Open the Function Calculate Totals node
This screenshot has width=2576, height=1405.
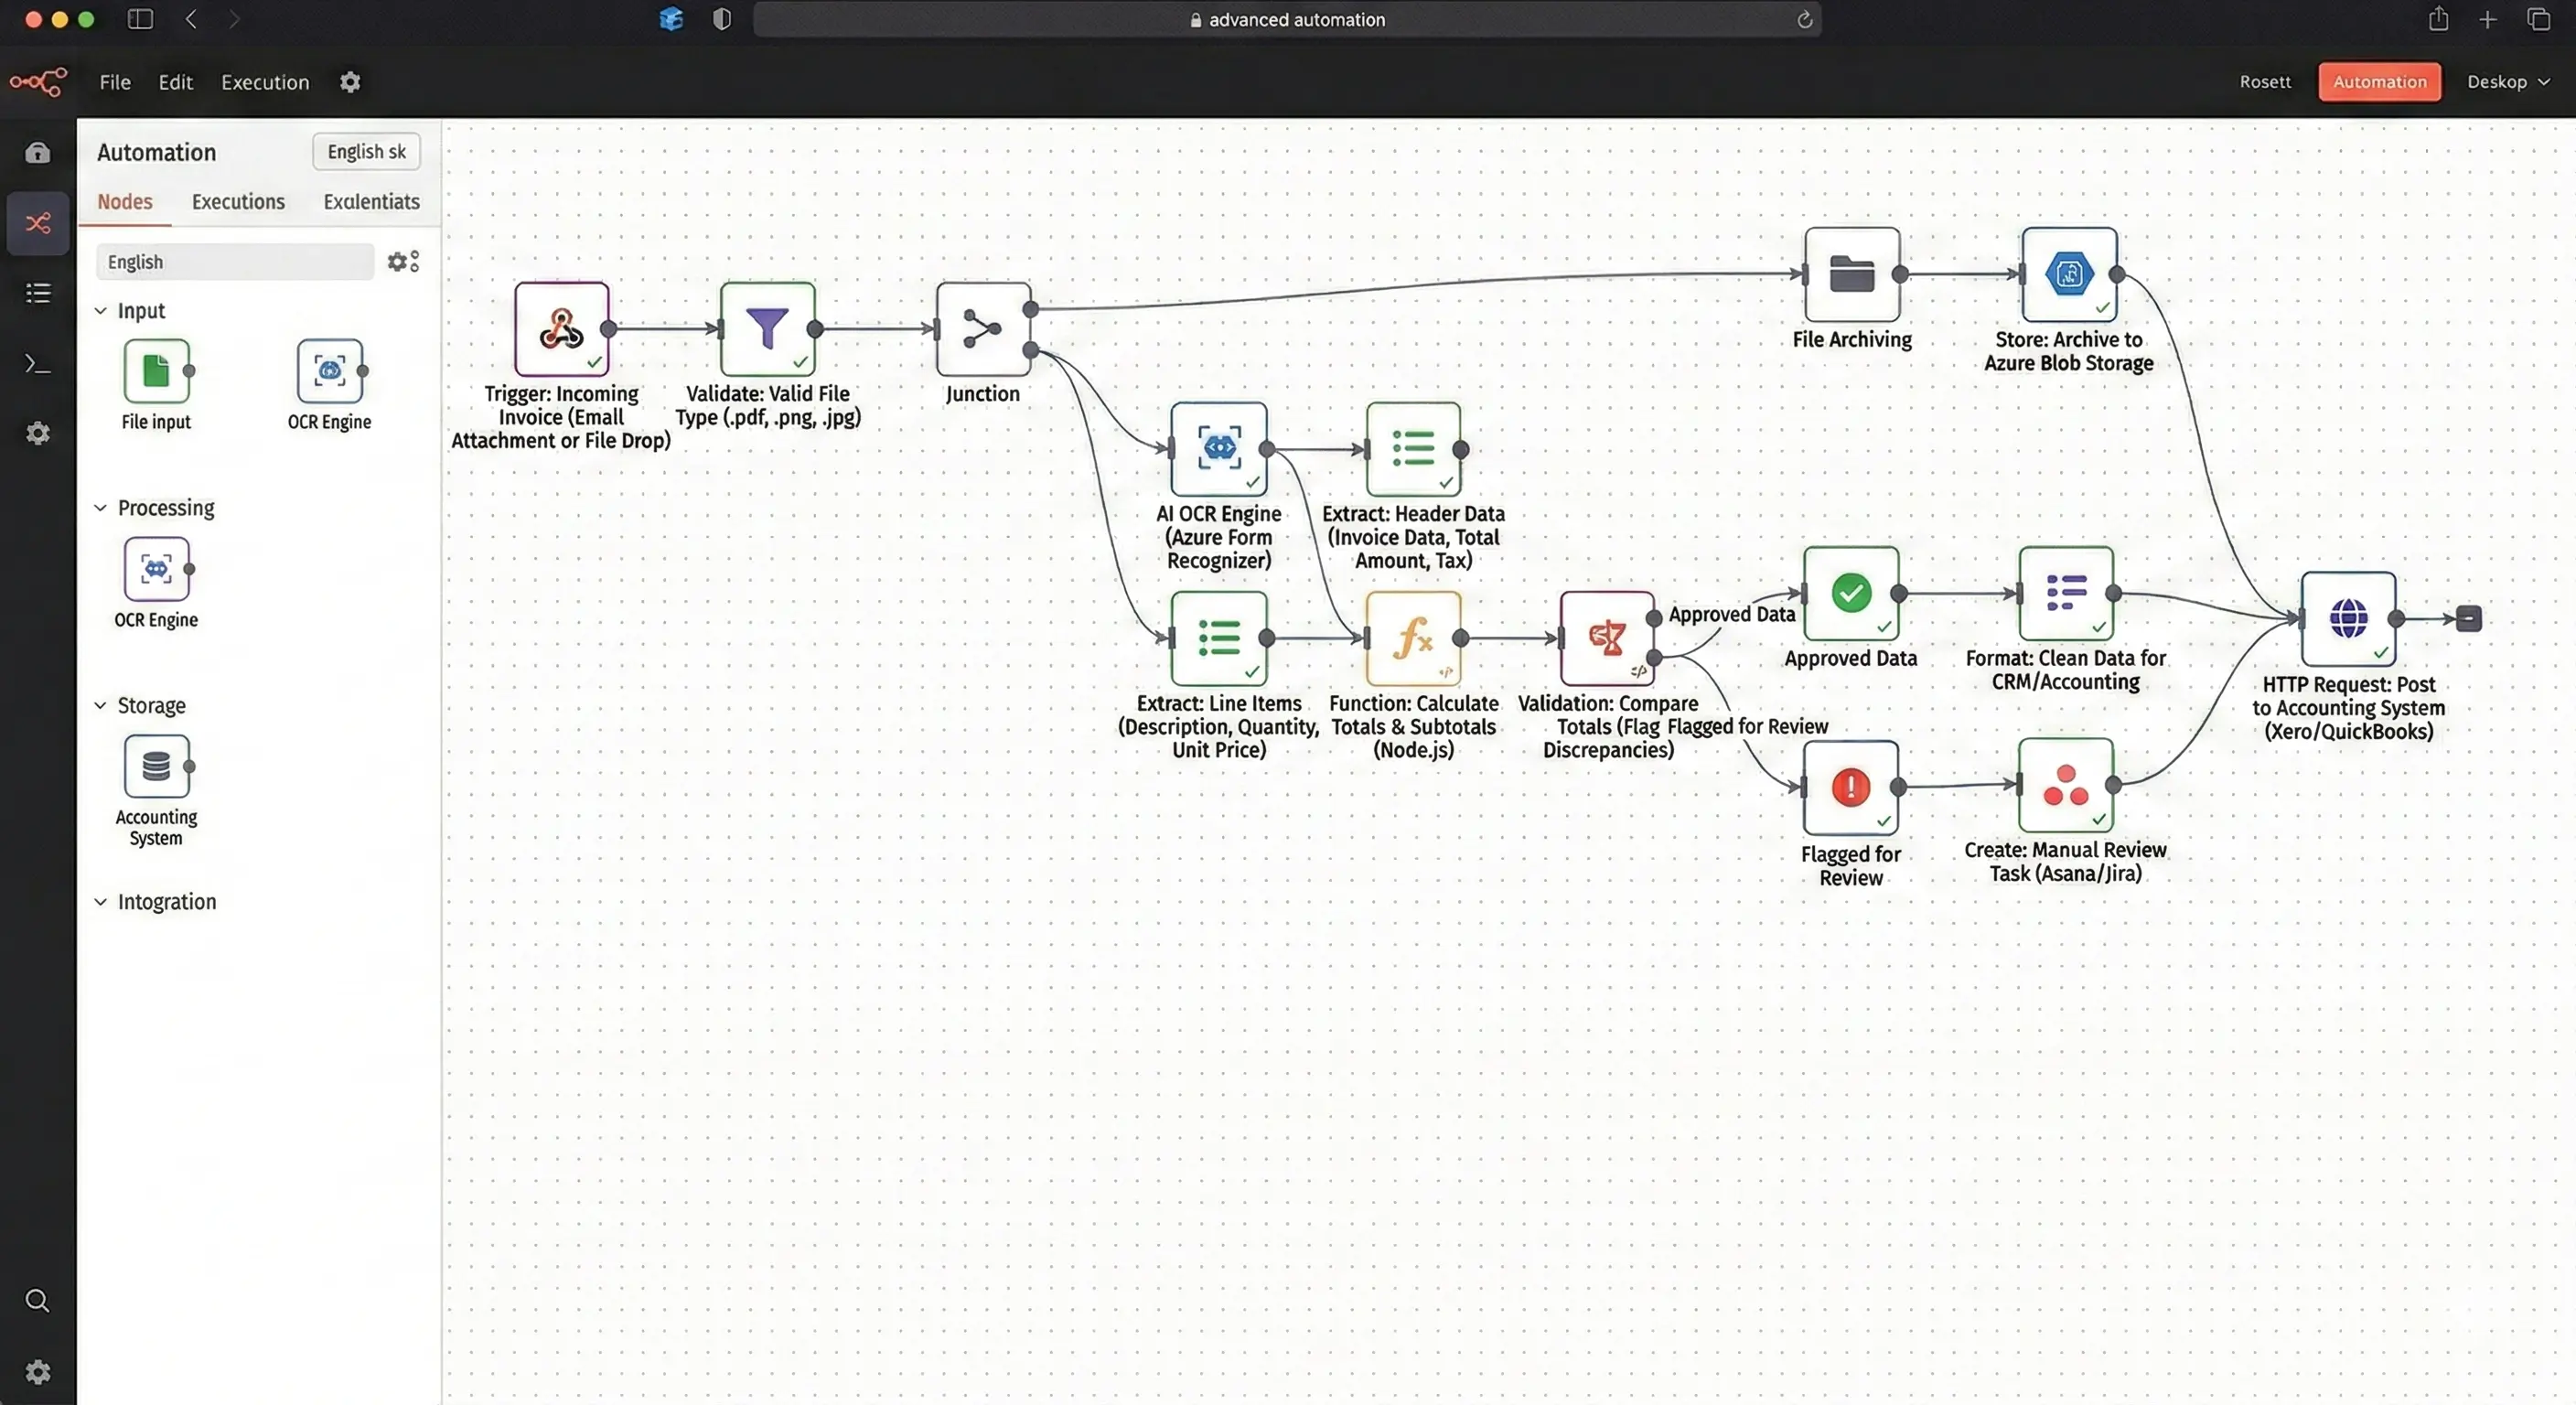(1412, 638)
